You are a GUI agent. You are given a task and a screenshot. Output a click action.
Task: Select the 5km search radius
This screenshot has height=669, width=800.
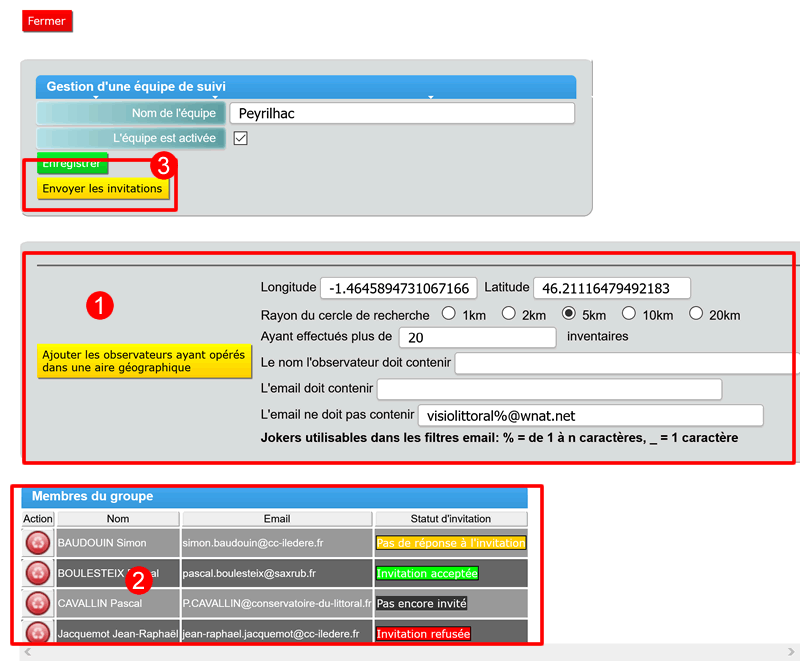tap(569, 313)
